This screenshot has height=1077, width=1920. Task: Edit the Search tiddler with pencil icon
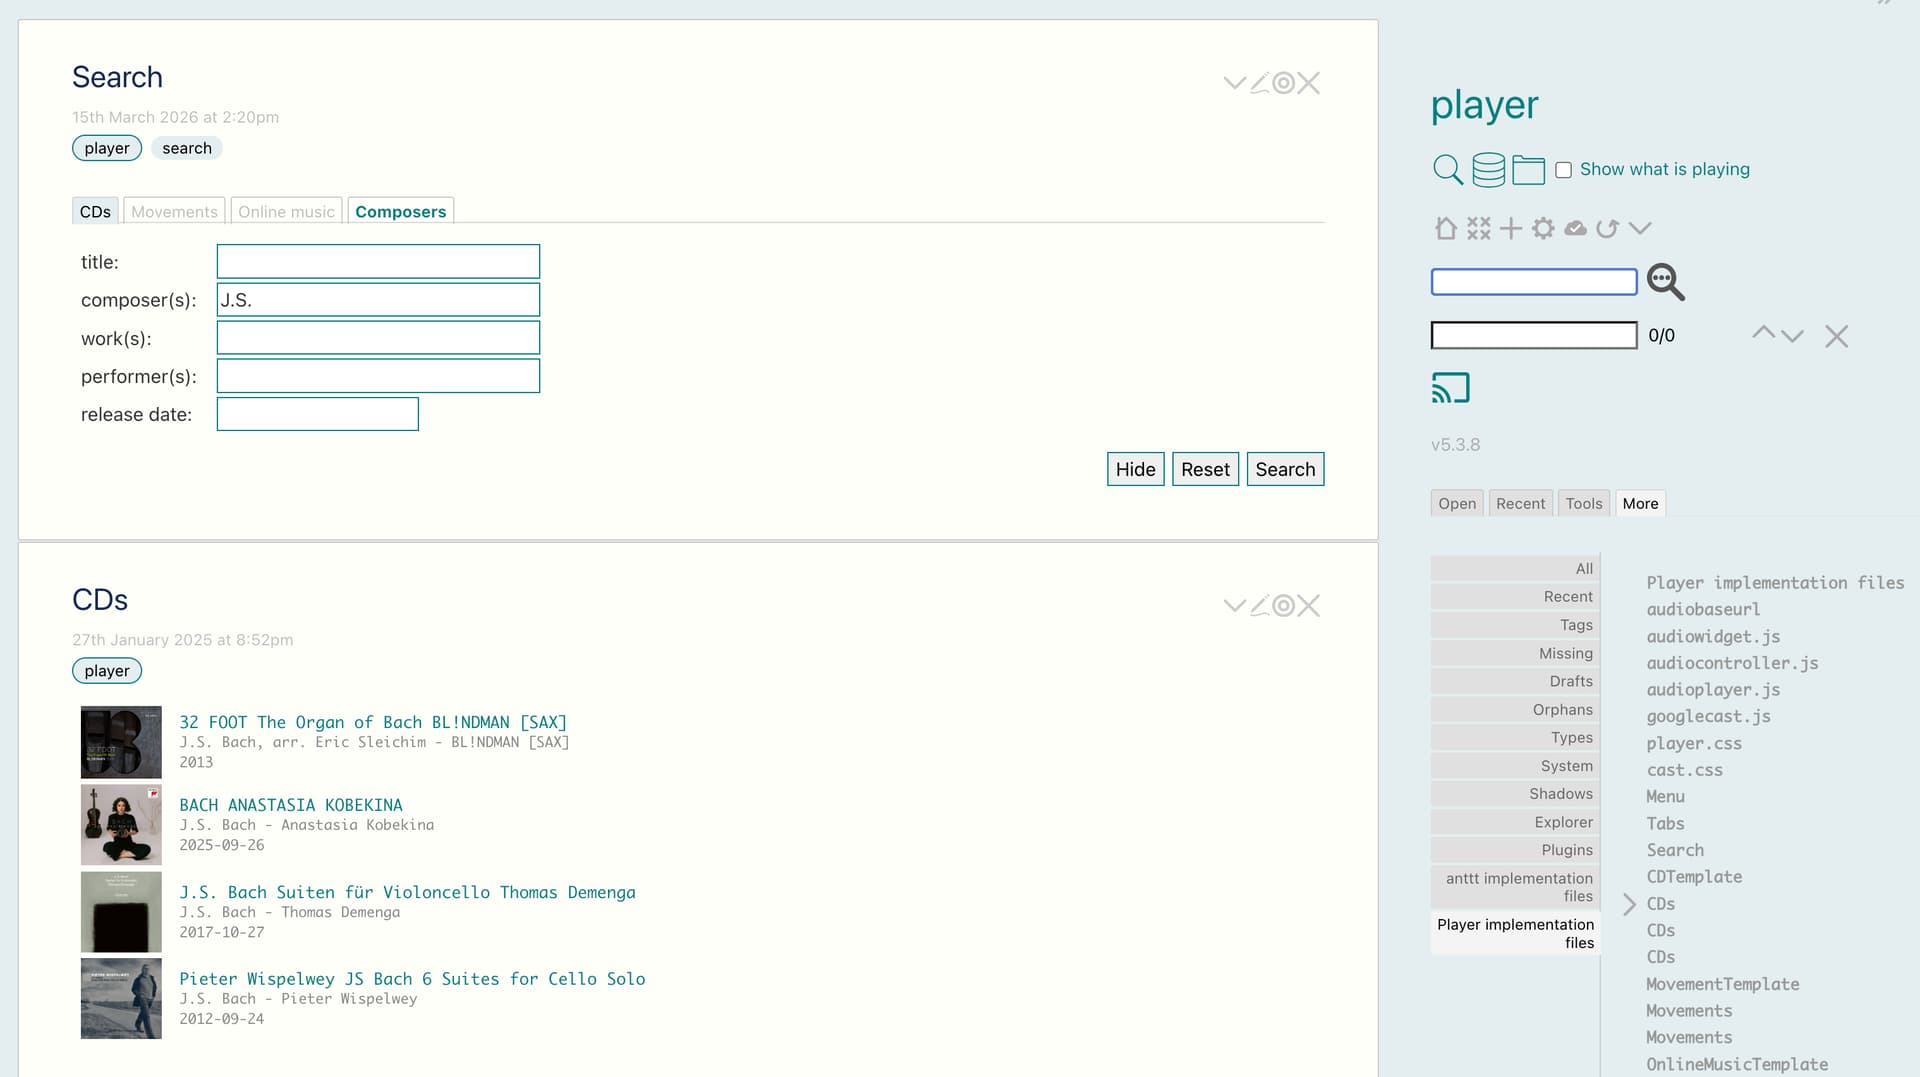pos(1259,83)
